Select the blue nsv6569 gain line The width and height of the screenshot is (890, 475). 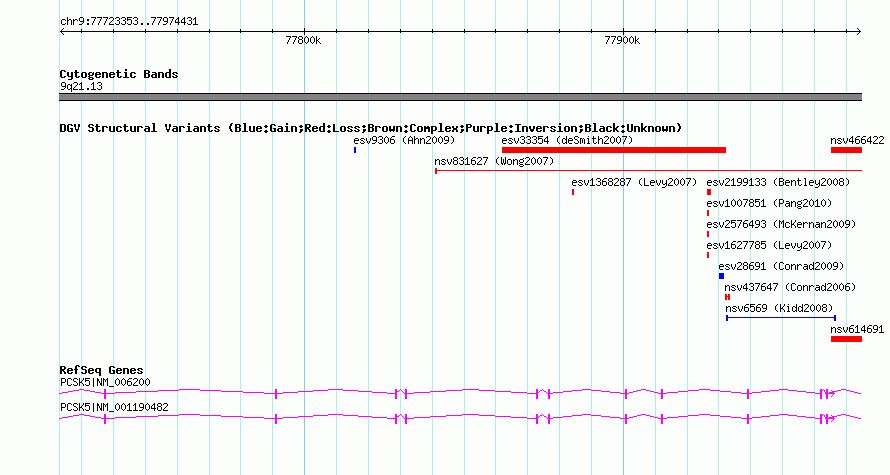tap(781, 318)
